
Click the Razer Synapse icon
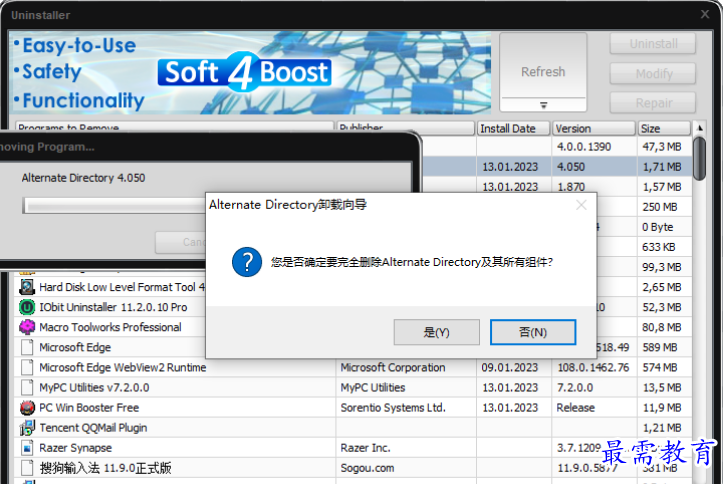(x=27, y=448)
